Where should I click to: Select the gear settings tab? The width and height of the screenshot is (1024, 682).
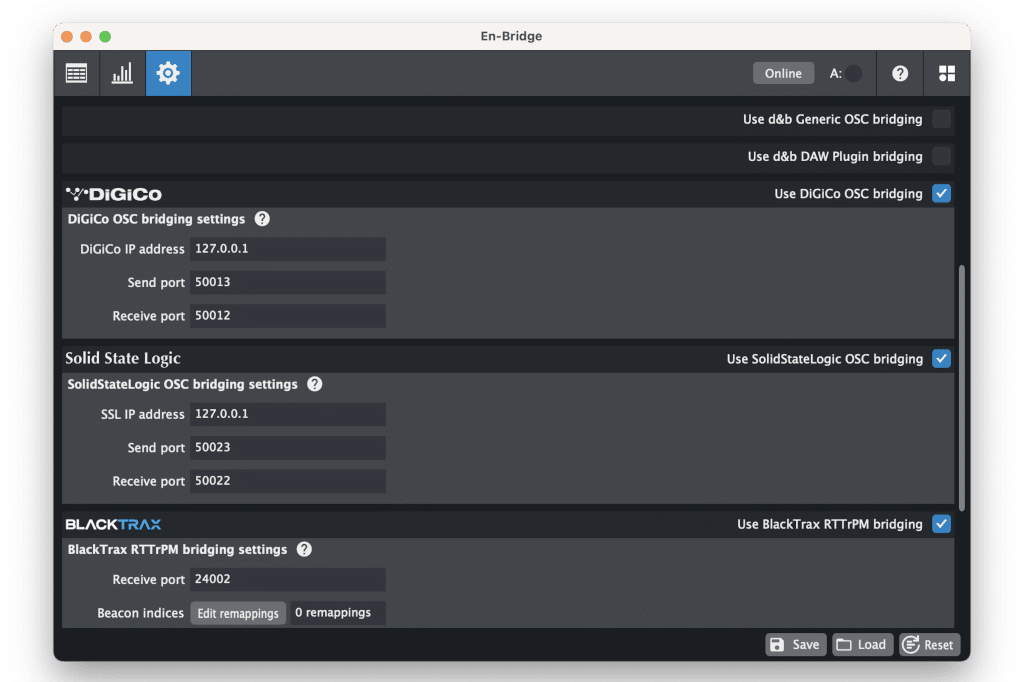pyautogui.click(x=168, y=73)
